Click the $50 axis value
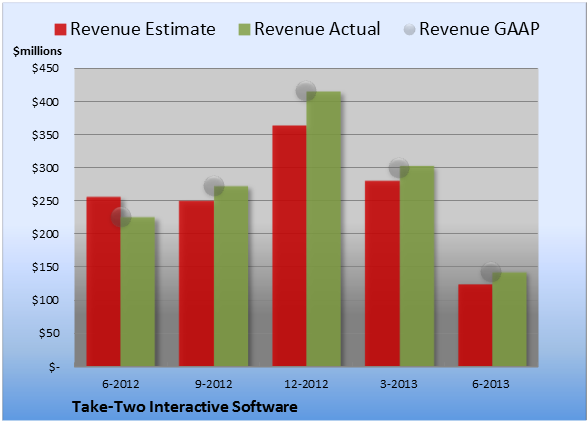 pos(49,333)
